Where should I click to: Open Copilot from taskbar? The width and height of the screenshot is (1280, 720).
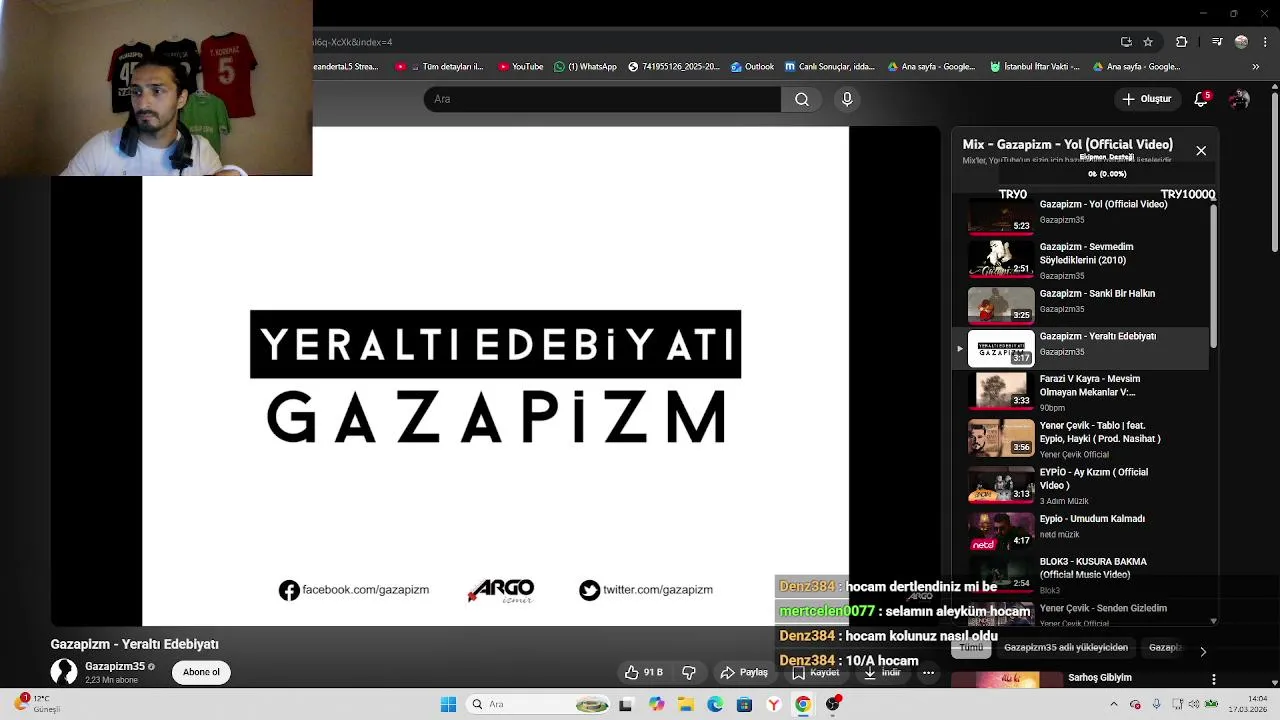point(656,704)
